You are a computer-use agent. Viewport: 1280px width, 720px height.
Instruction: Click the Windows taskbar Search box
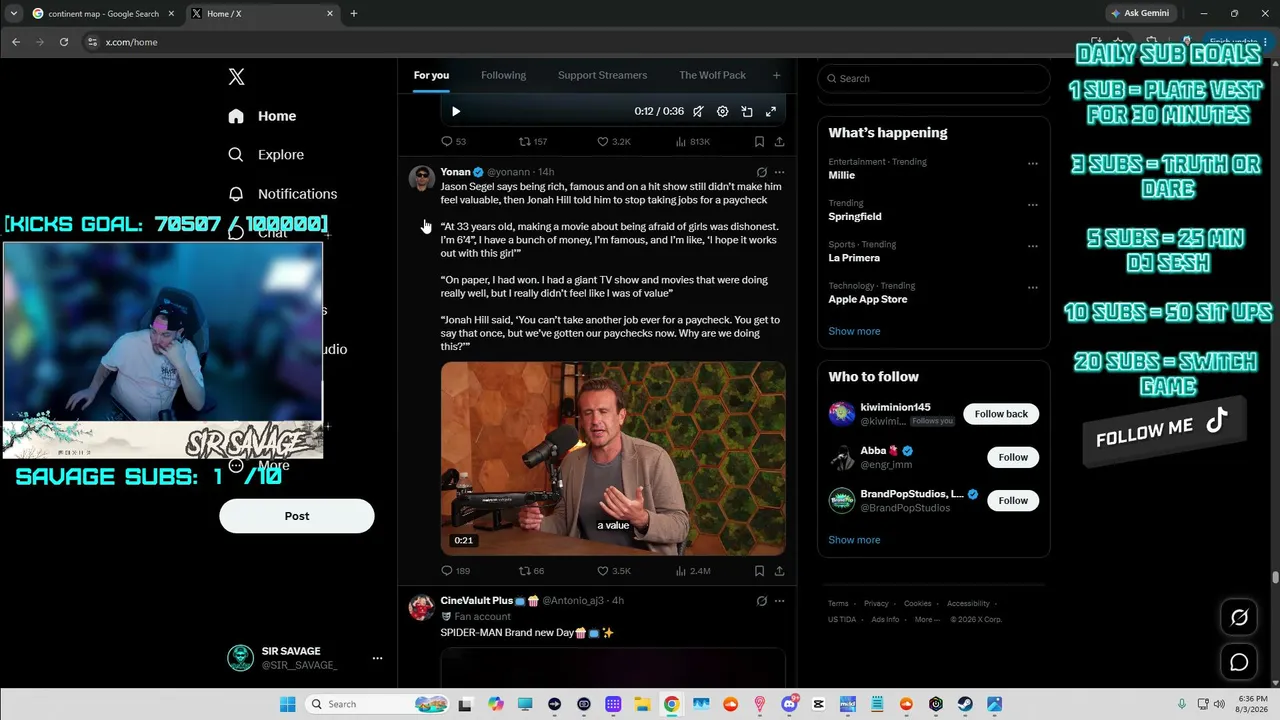tap(376, 704)
